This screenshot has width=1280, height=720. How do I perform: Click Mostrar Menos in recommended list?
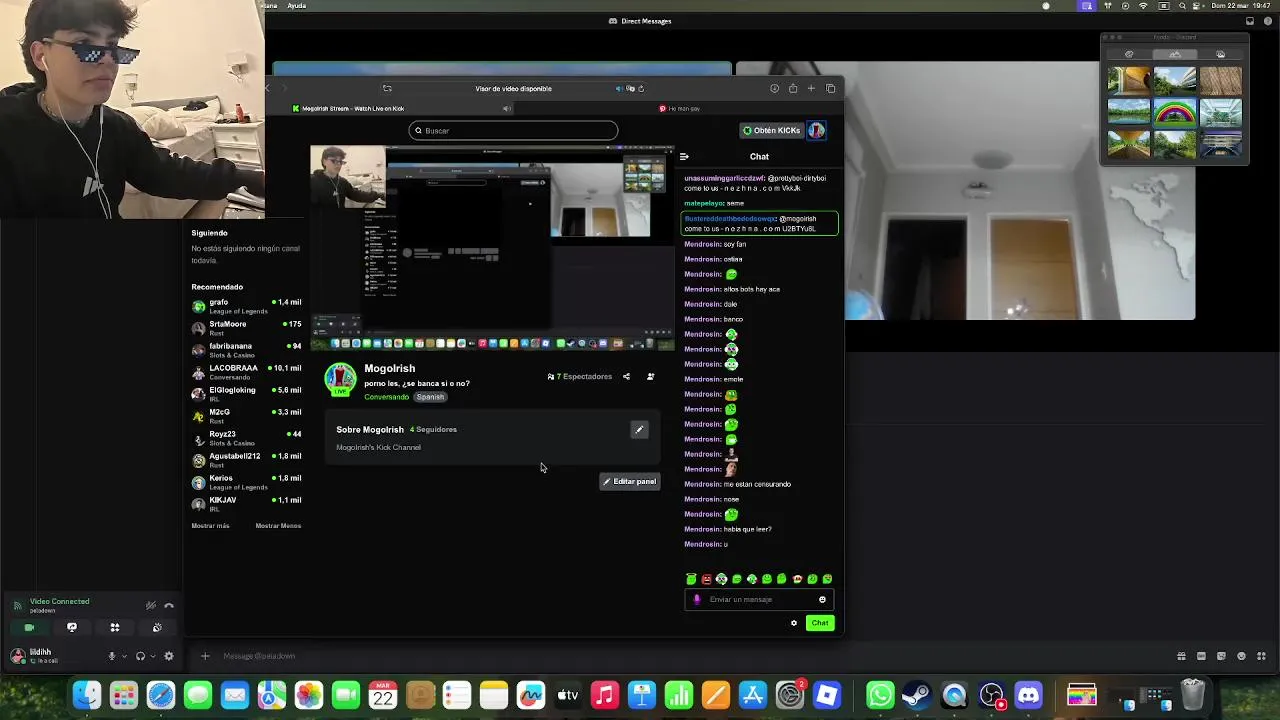[278, 526]
